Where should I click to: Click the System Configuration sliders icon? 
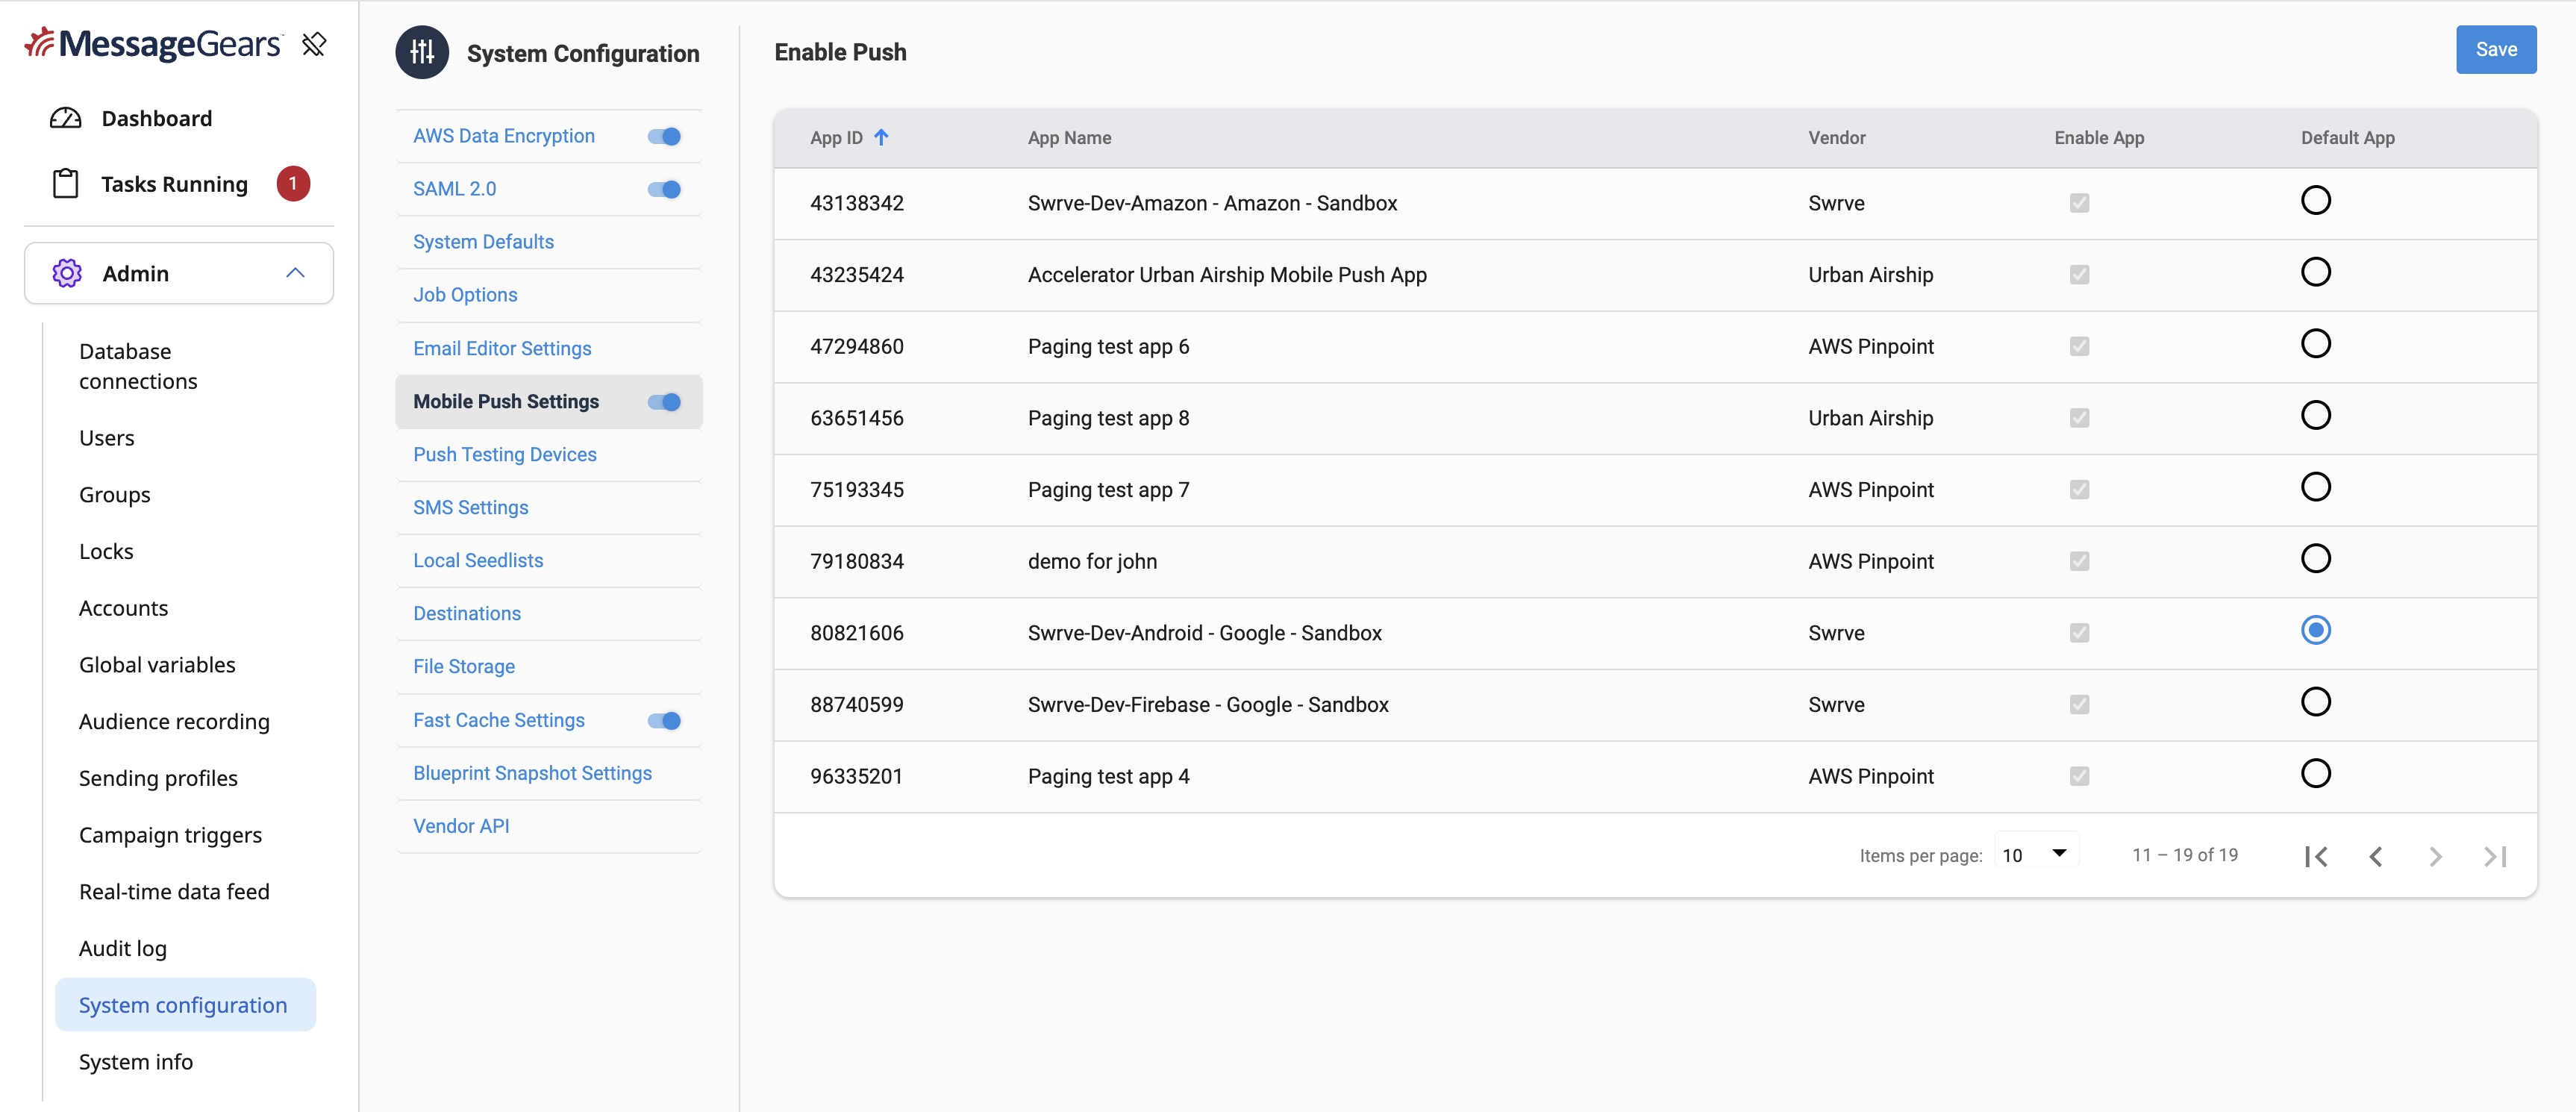click(x=422, y=52)
